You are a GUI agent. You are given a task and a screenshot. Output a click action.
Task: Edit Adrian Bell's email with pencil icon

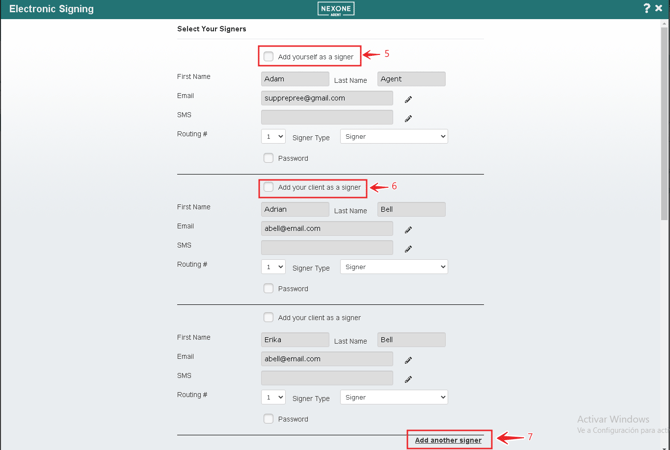pyautogui.click(x=408, y=229)
